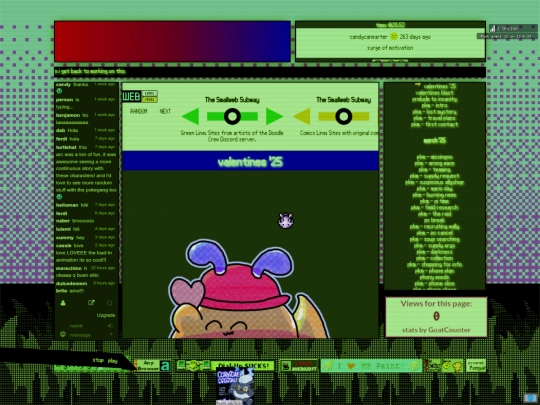Image resolution: width=540 pixels, height=405 pixels.
Task: Click the online users counter widget
Action: coord(513,28)
